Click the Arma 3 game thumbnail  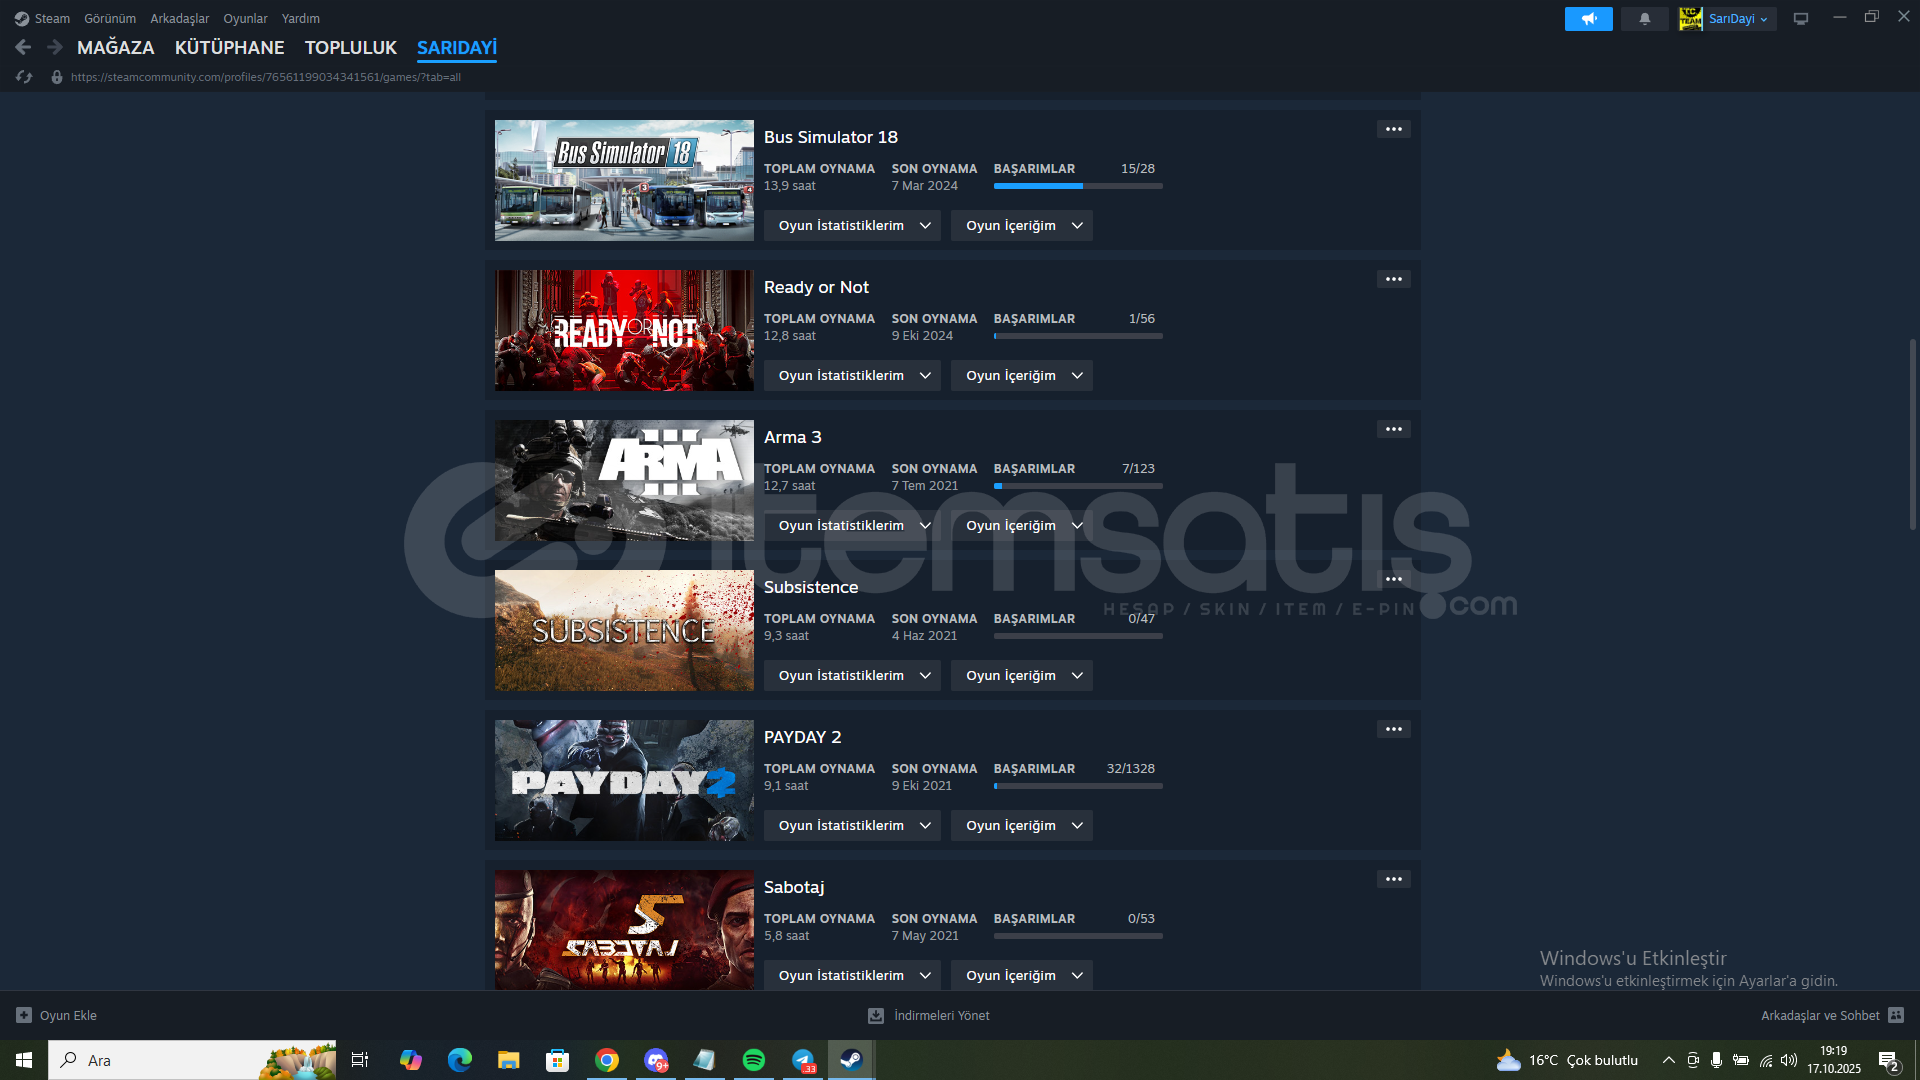click(x=624, y=480)
